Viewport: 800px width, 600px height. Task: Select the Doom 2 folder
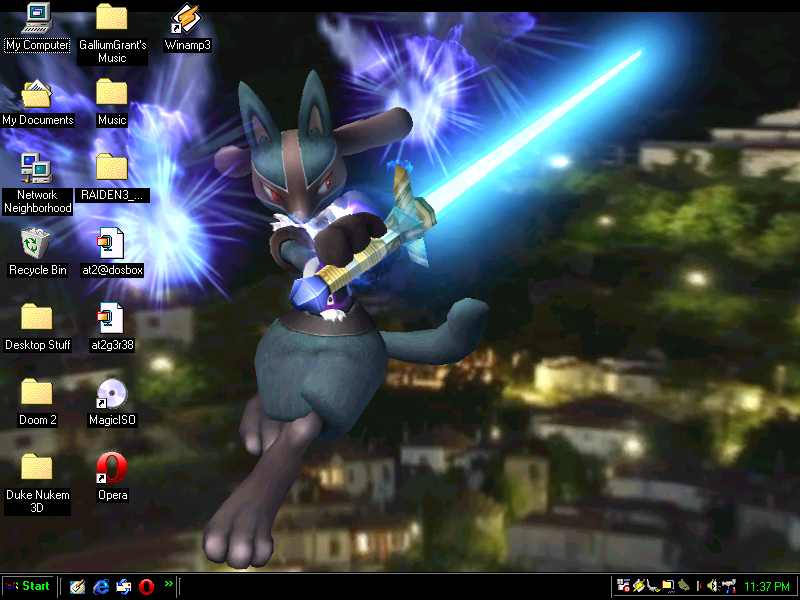click(37, 393)
